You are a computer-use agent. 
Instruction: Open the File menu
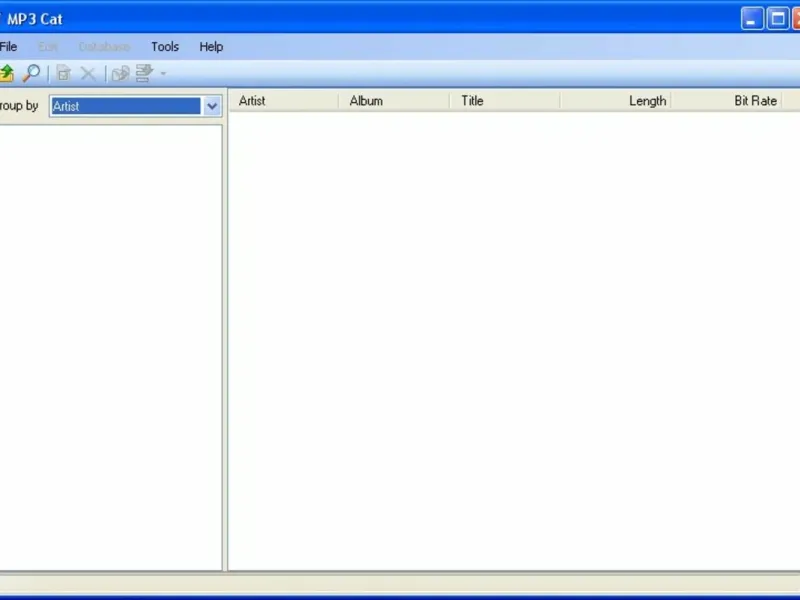click(8, 47)
